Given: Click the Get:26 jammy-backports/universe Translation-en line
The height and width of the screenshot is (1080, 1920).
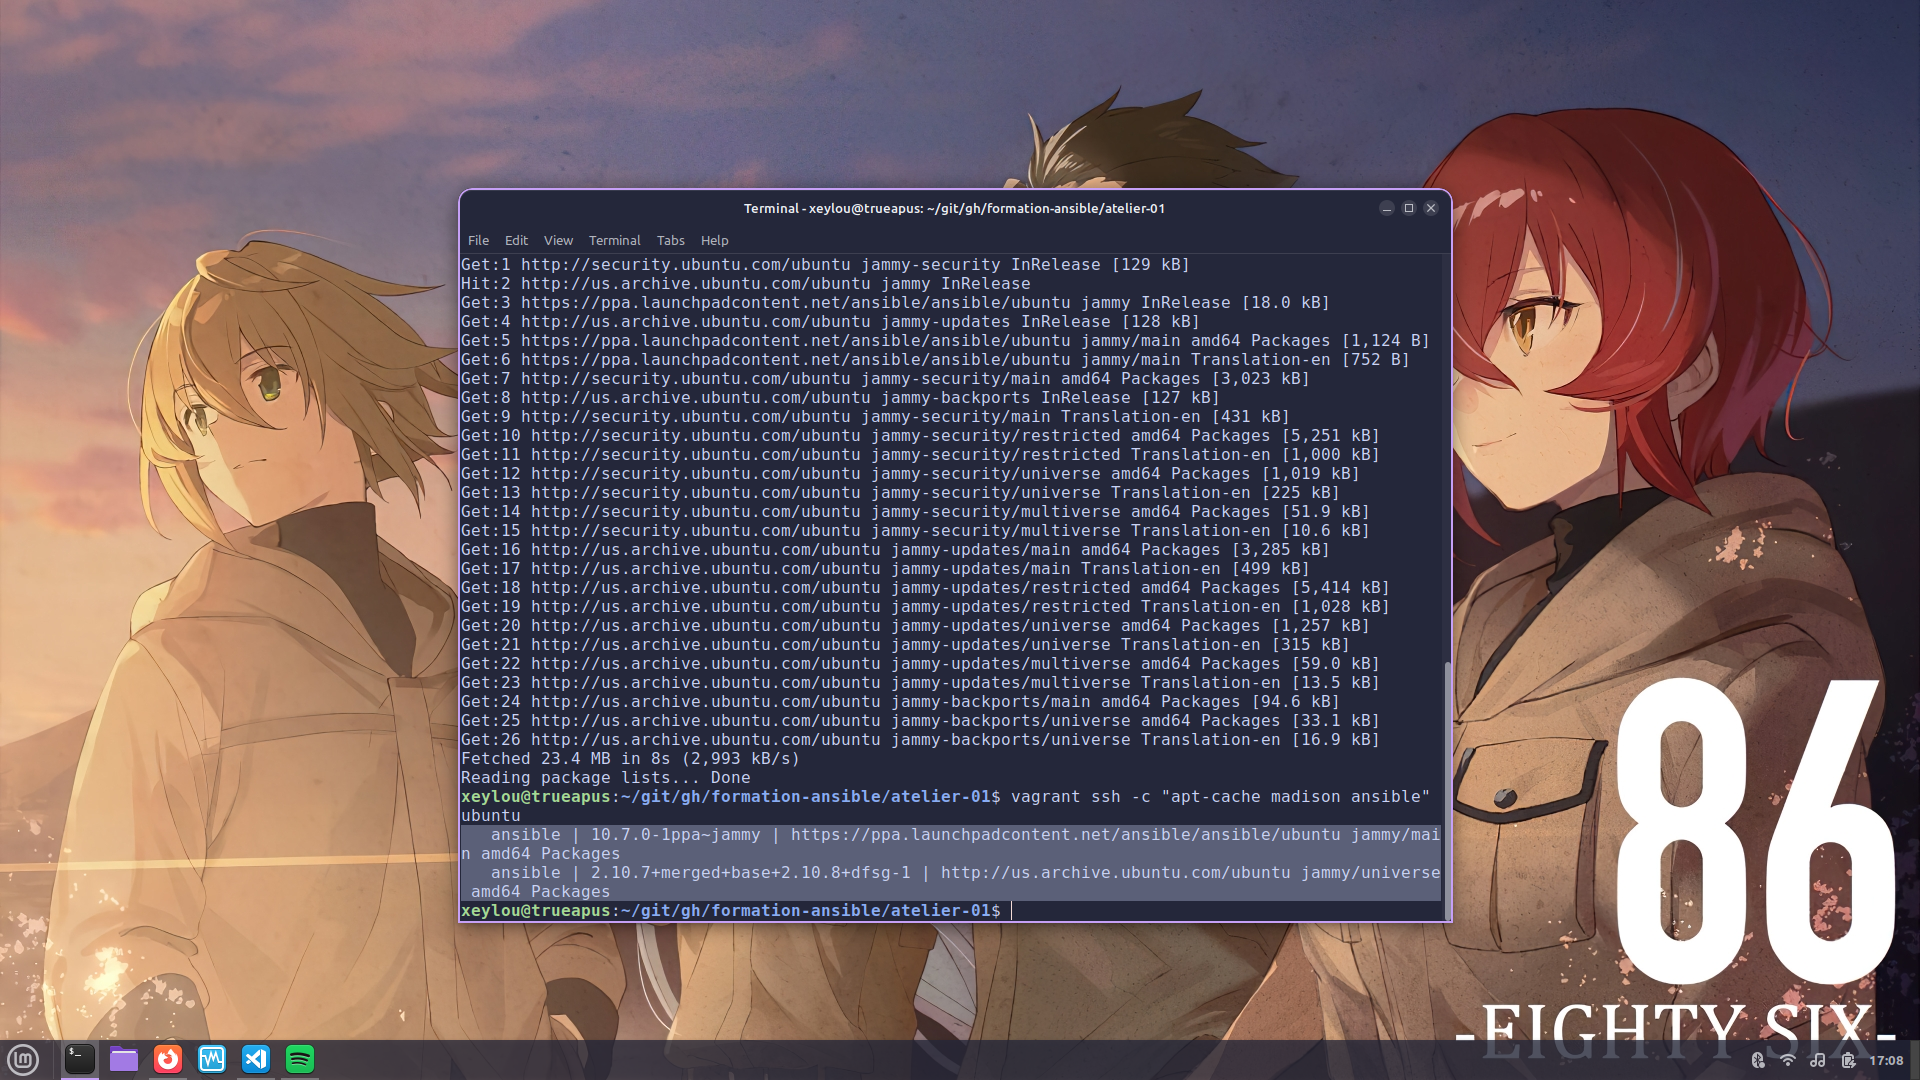Looking at the screenshot, I should click(x=920, y=740).
